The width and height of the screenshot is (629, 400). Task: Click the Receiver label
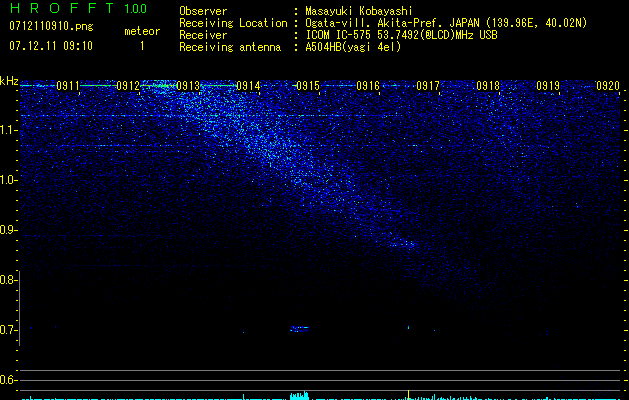203,35
